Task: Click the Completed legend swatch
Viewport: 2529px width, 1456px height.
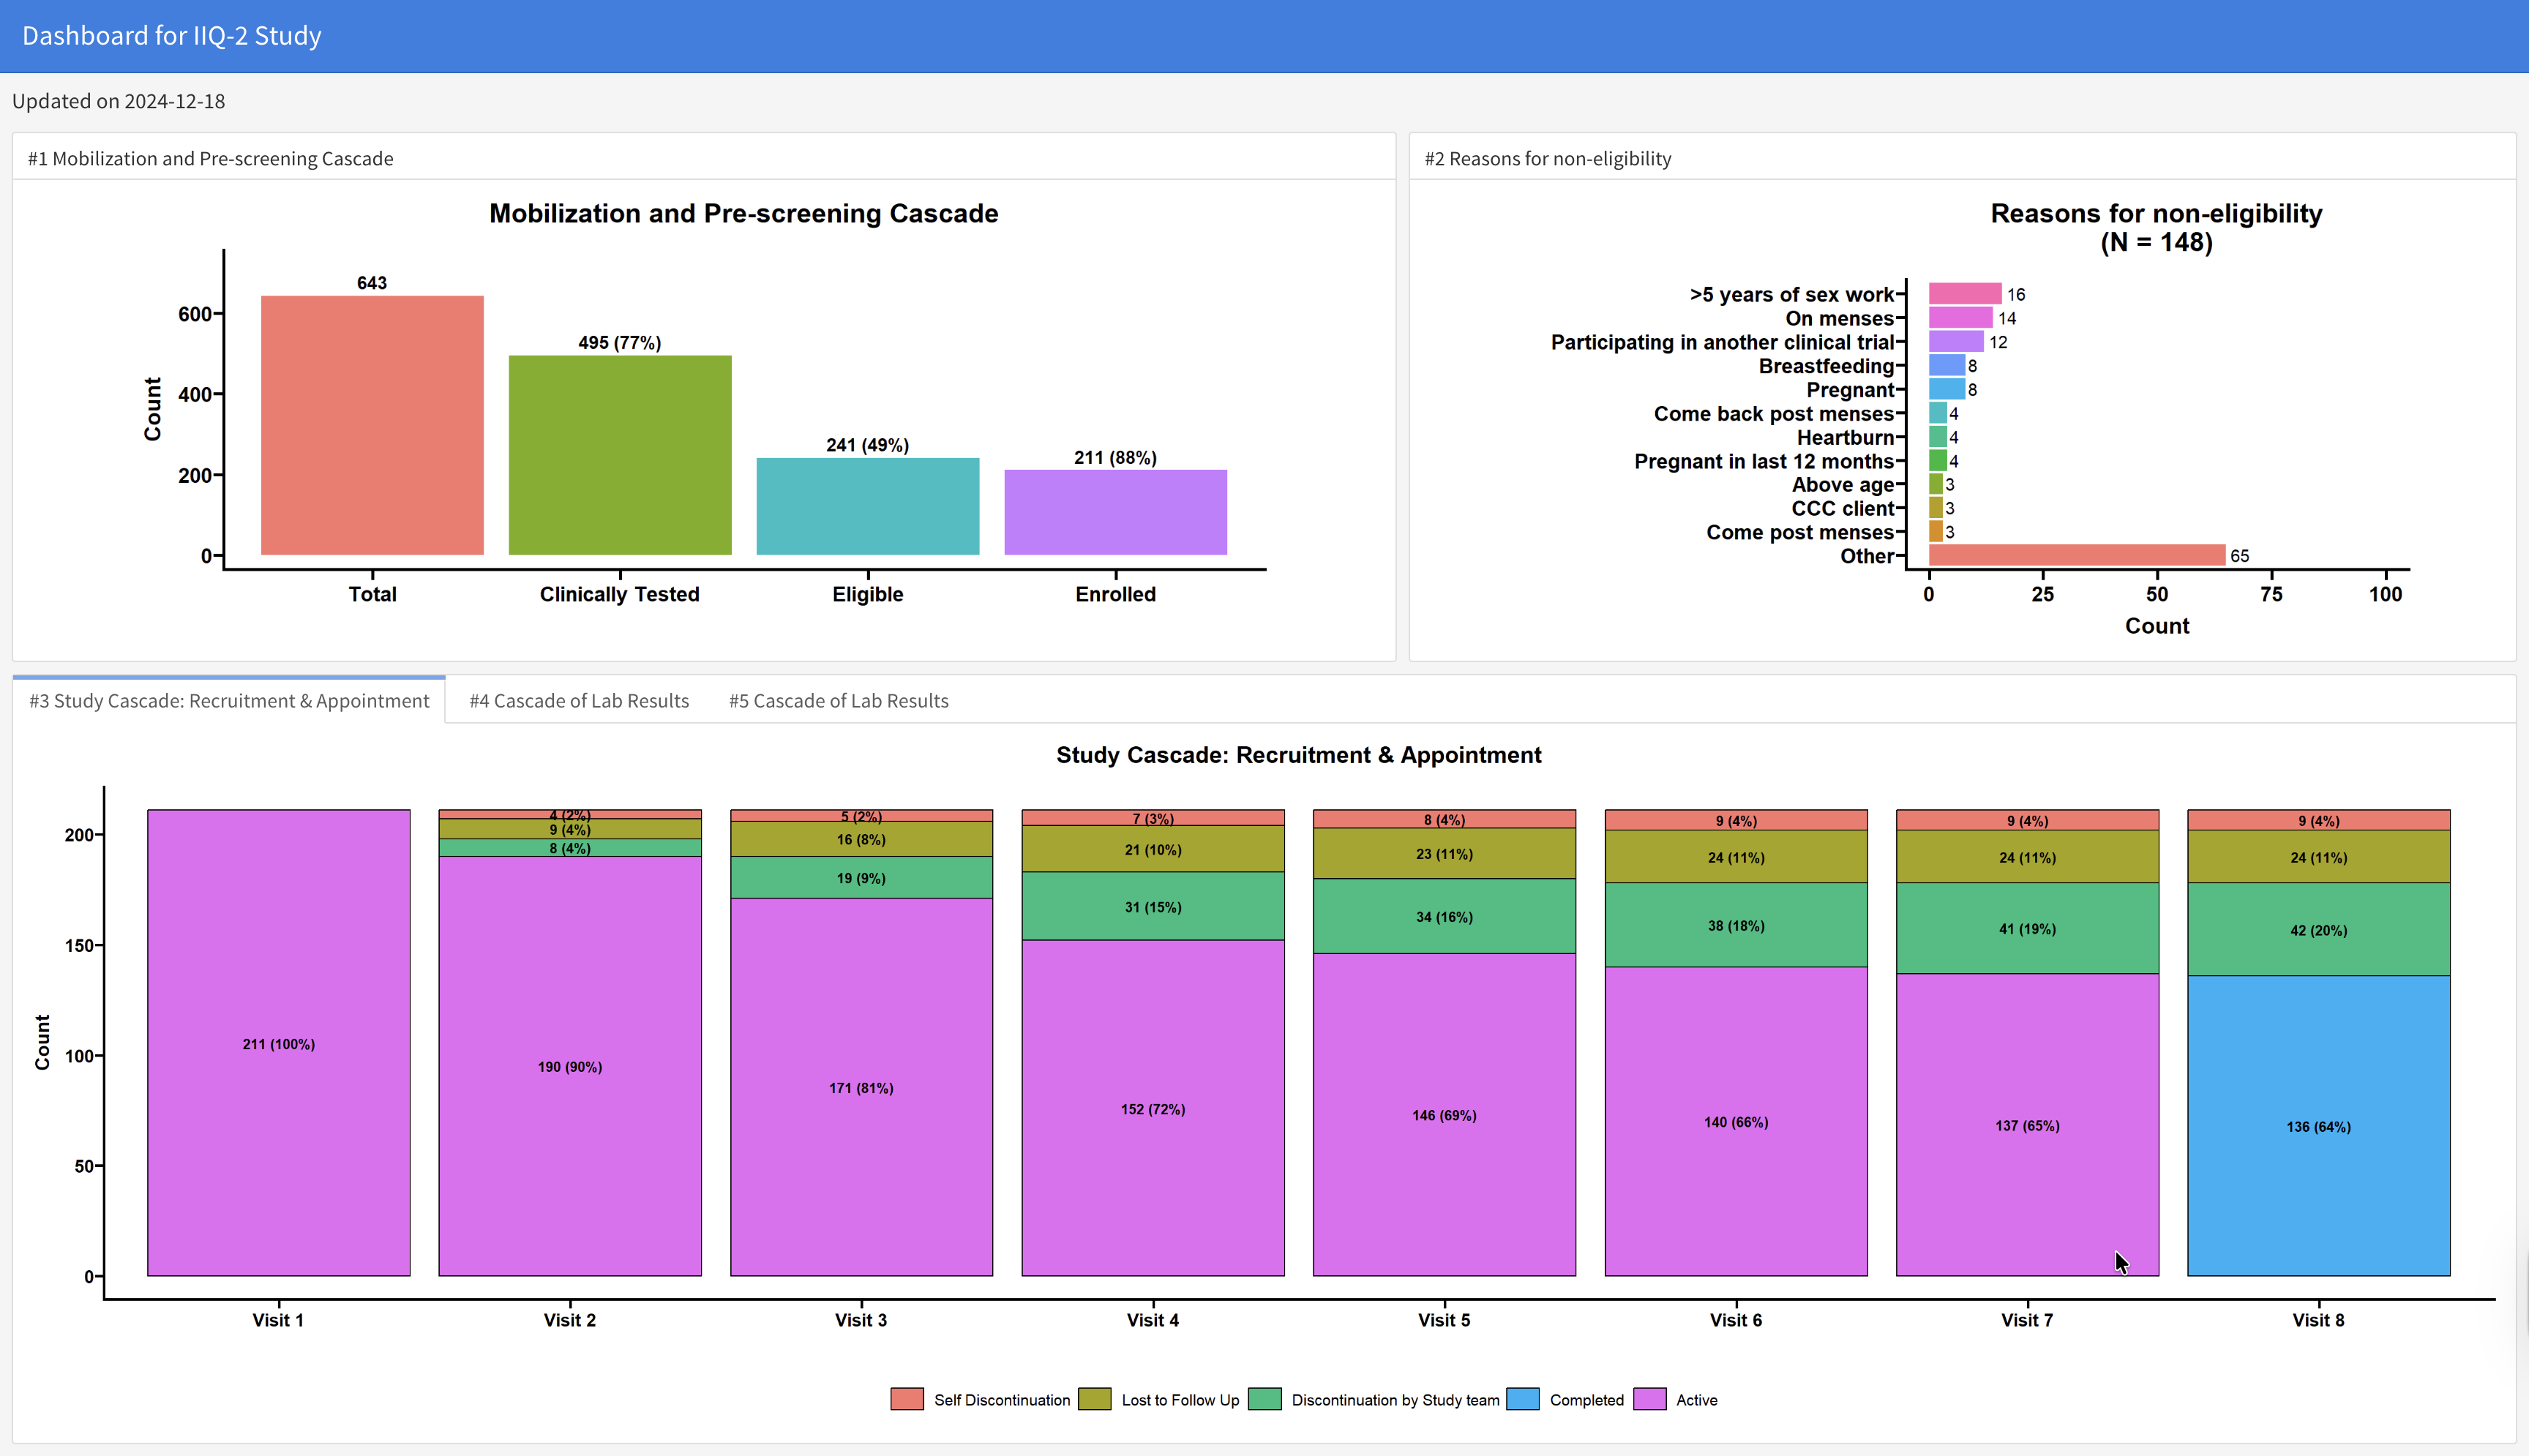Action: (1522, 1399)
